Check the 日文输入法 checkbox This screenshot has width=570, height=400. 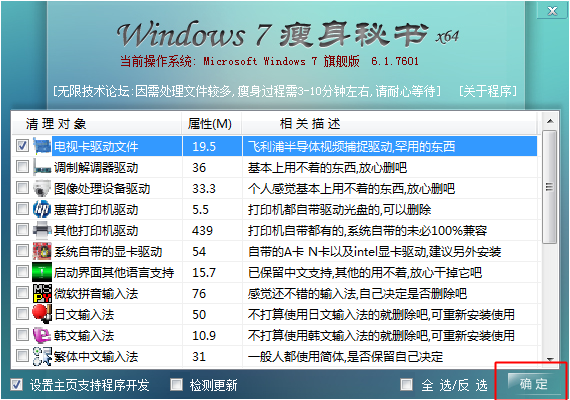(22, 314)
